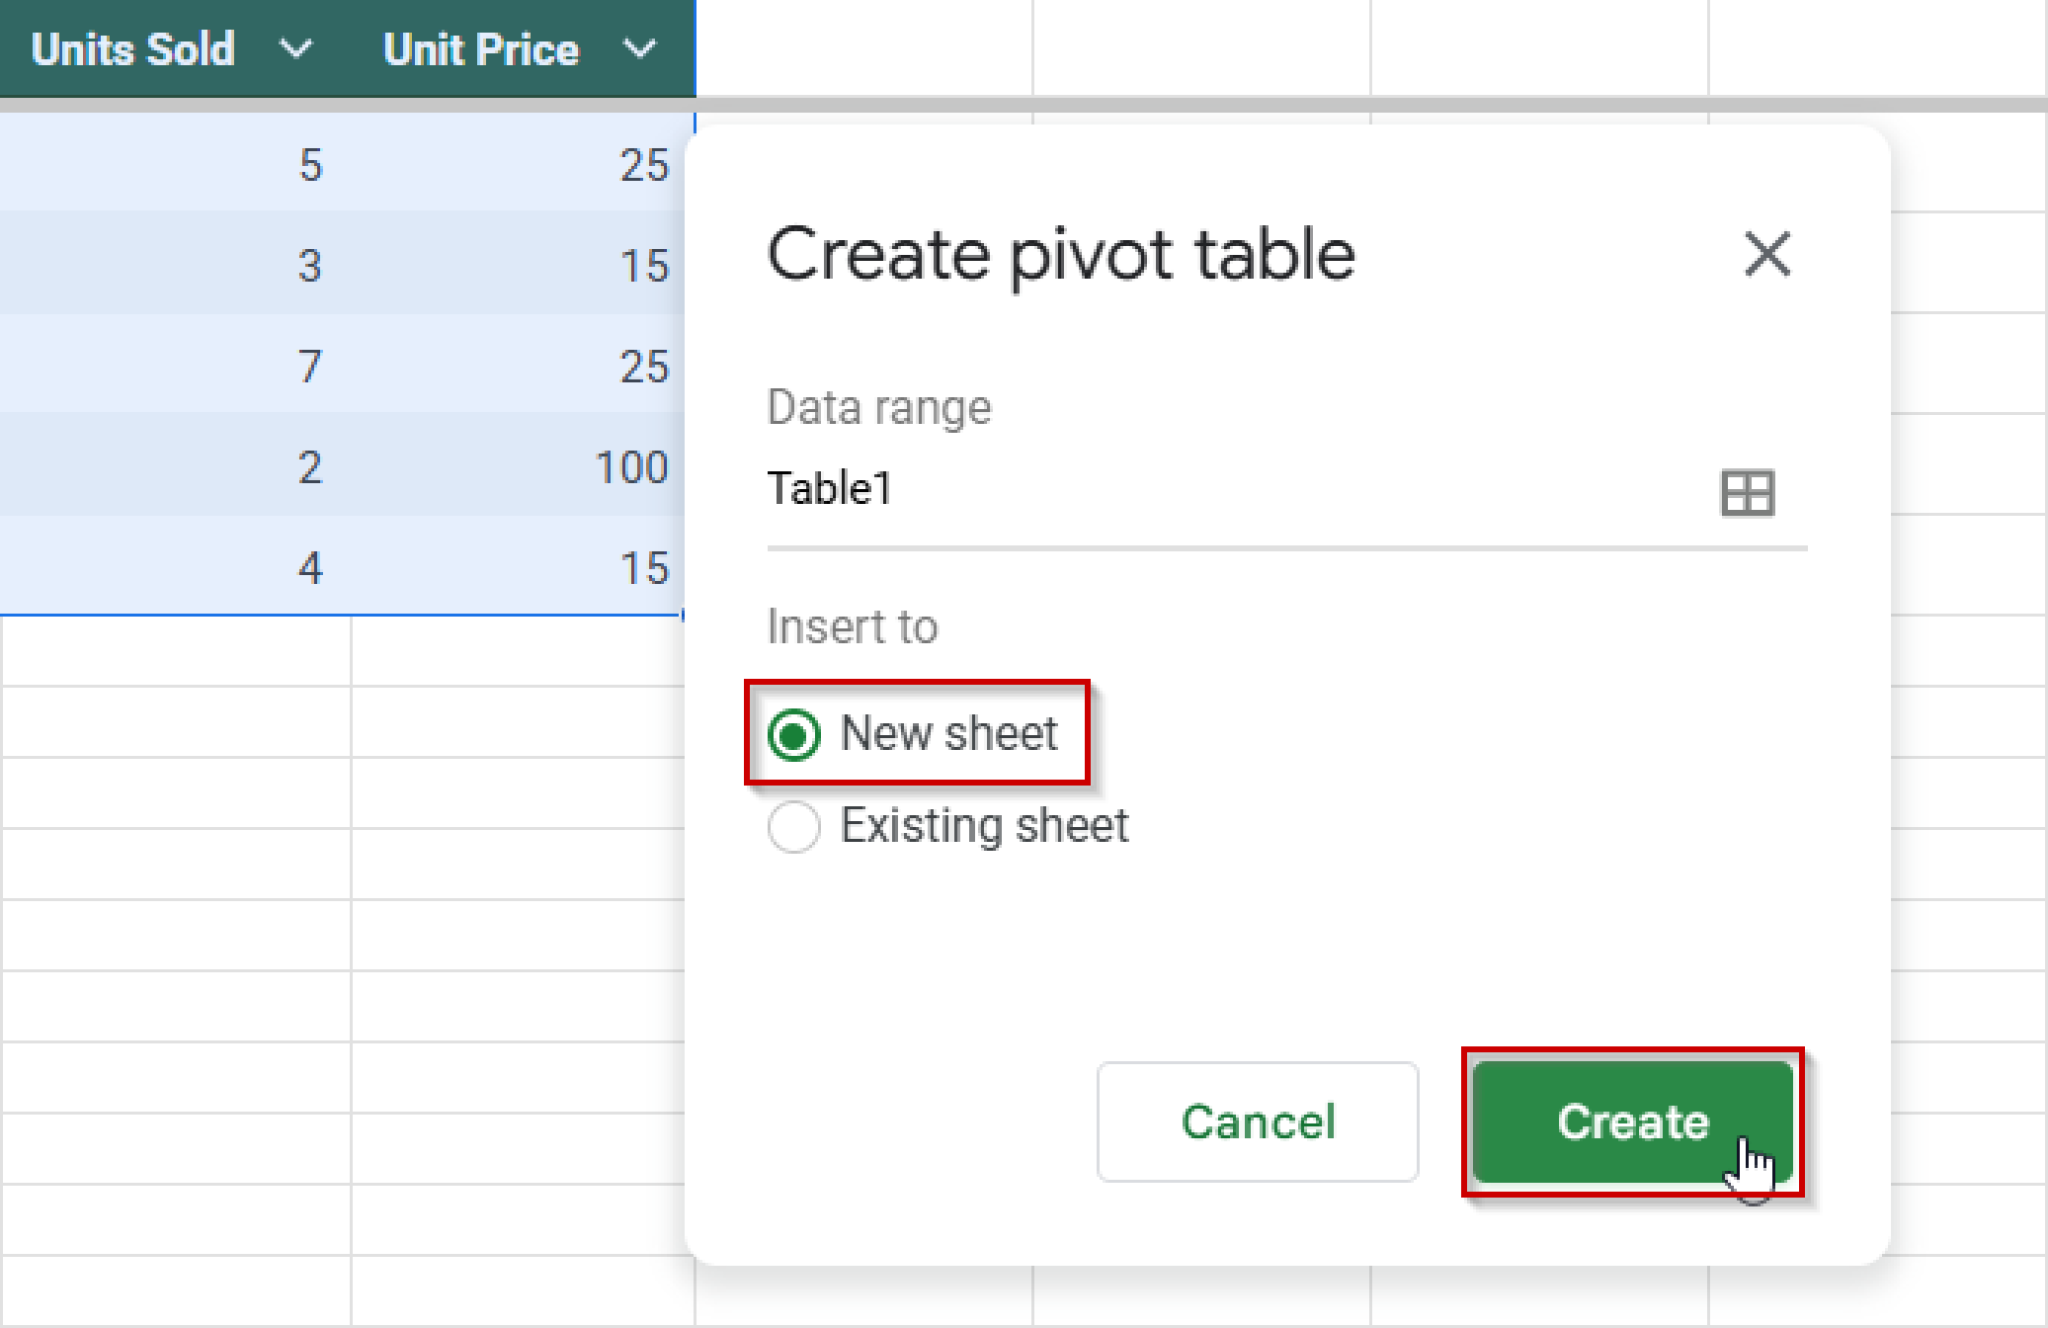This screenshot has width=2048, height=1328.
Task: Select Existing sheet as insert destination
Action: click(793, 827)
